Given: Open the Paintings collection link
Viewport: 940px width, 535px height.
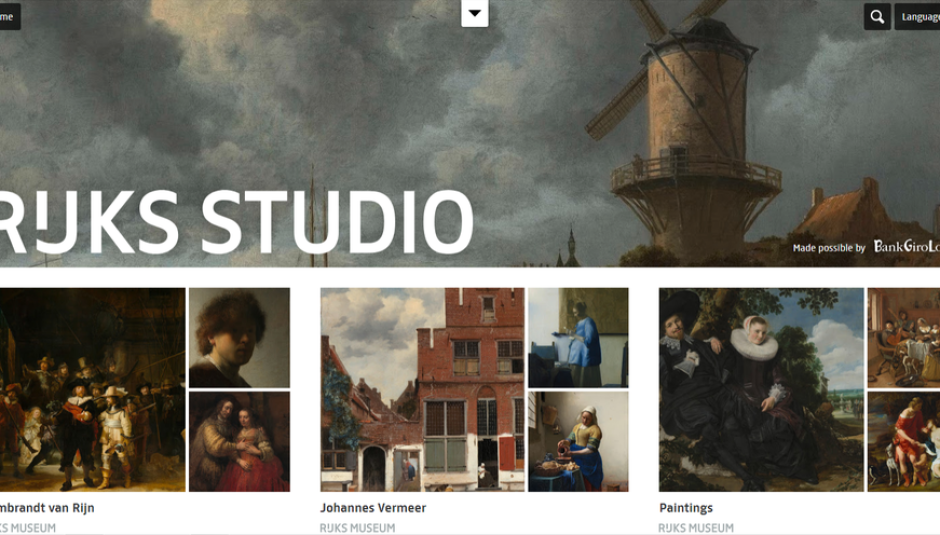Looking at the screenshot, I should [686, 508].
